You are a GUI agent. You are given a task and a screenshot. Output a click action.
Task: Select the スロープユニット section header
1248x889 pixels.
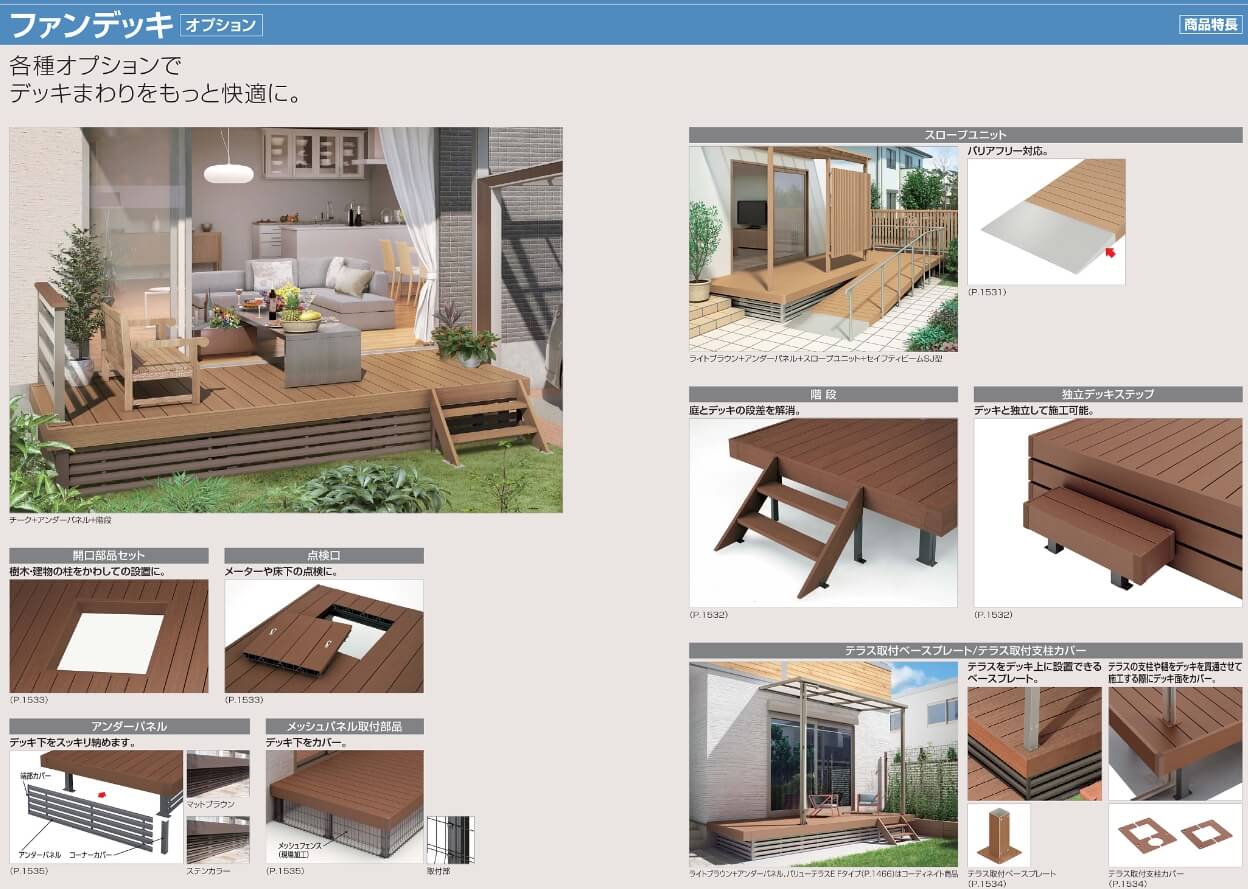[966, 135]
